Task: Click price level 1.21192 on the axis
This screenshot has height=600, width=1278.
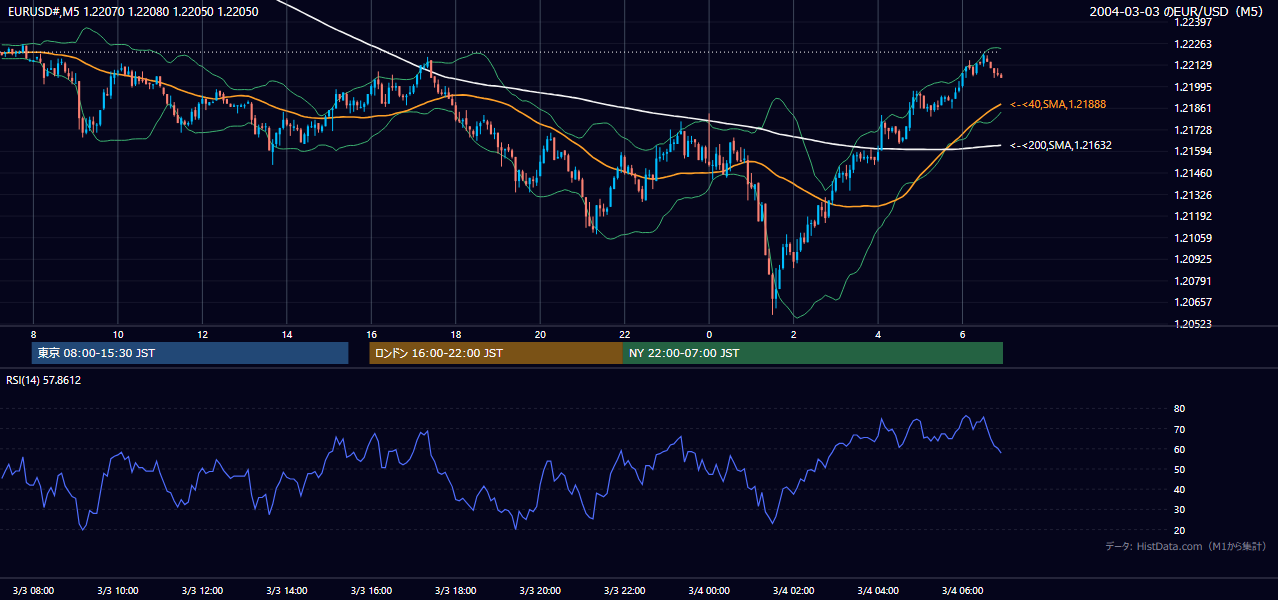Action: (1192, 216)
